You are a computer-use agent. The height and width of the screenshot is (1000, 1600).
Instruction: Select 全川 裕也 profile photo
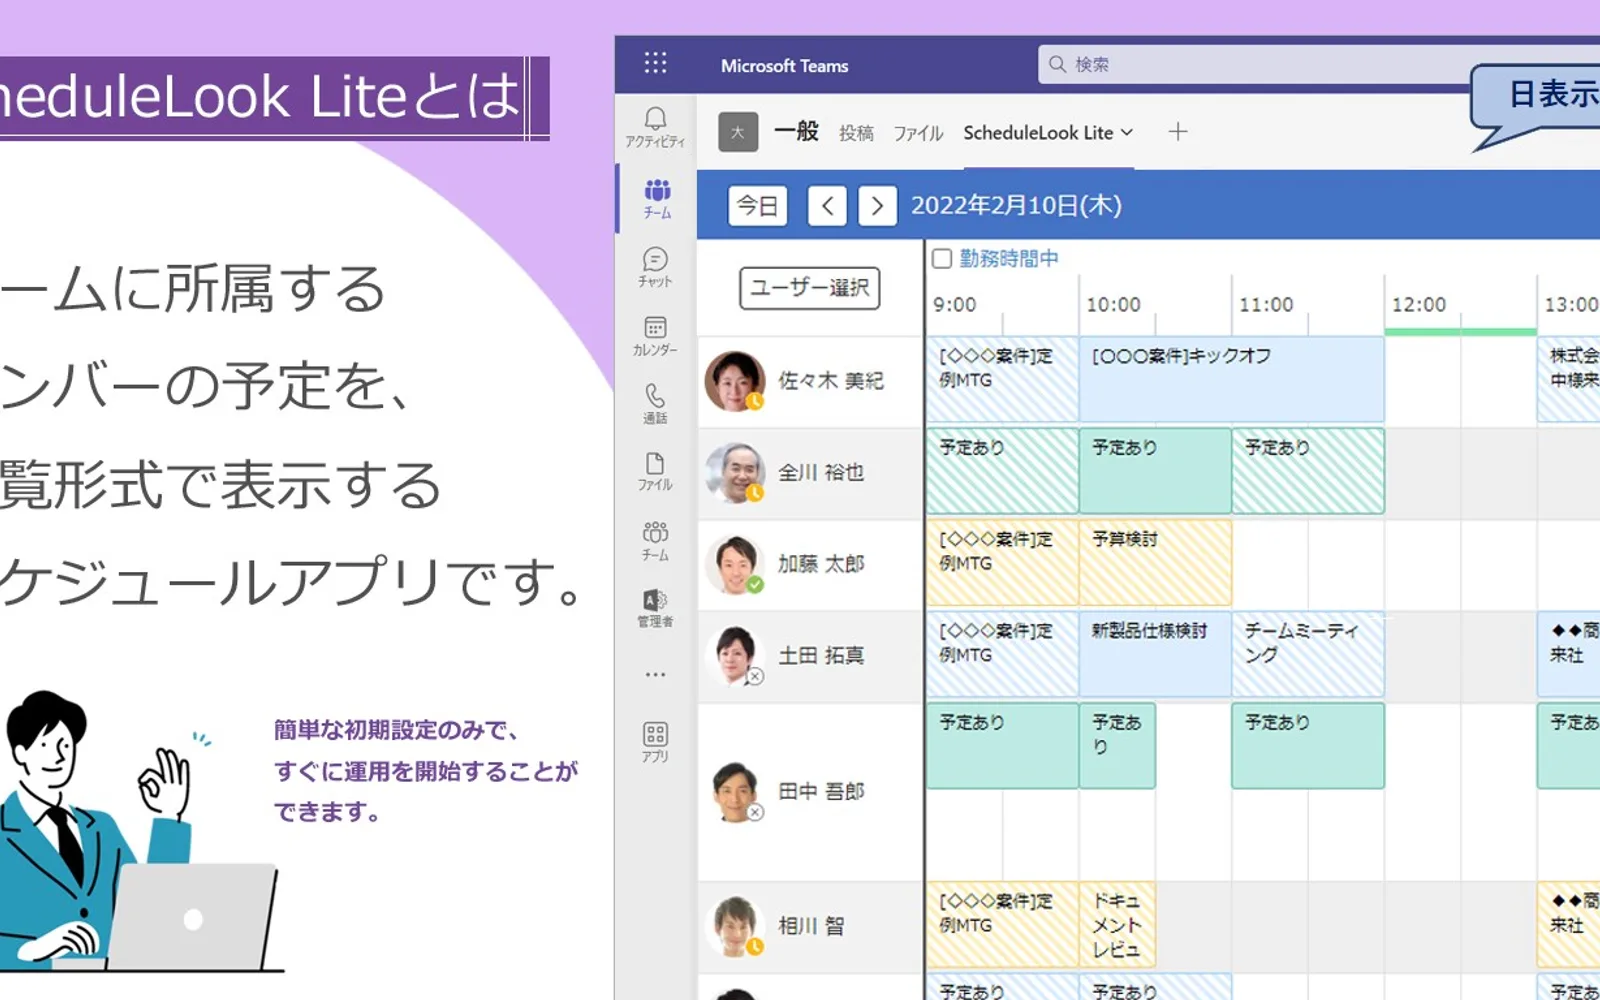point(735,473)
